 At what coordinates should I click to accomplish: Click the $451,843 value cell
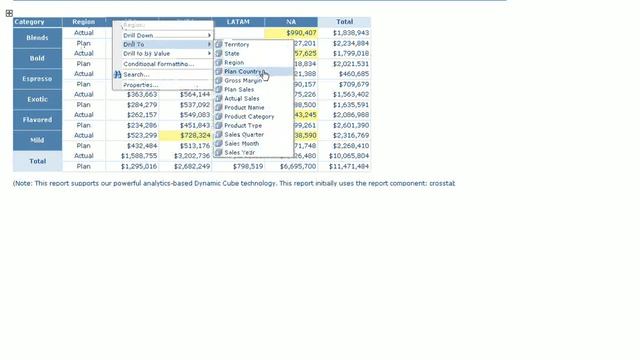pyautogui.click(x=185, y=125)
